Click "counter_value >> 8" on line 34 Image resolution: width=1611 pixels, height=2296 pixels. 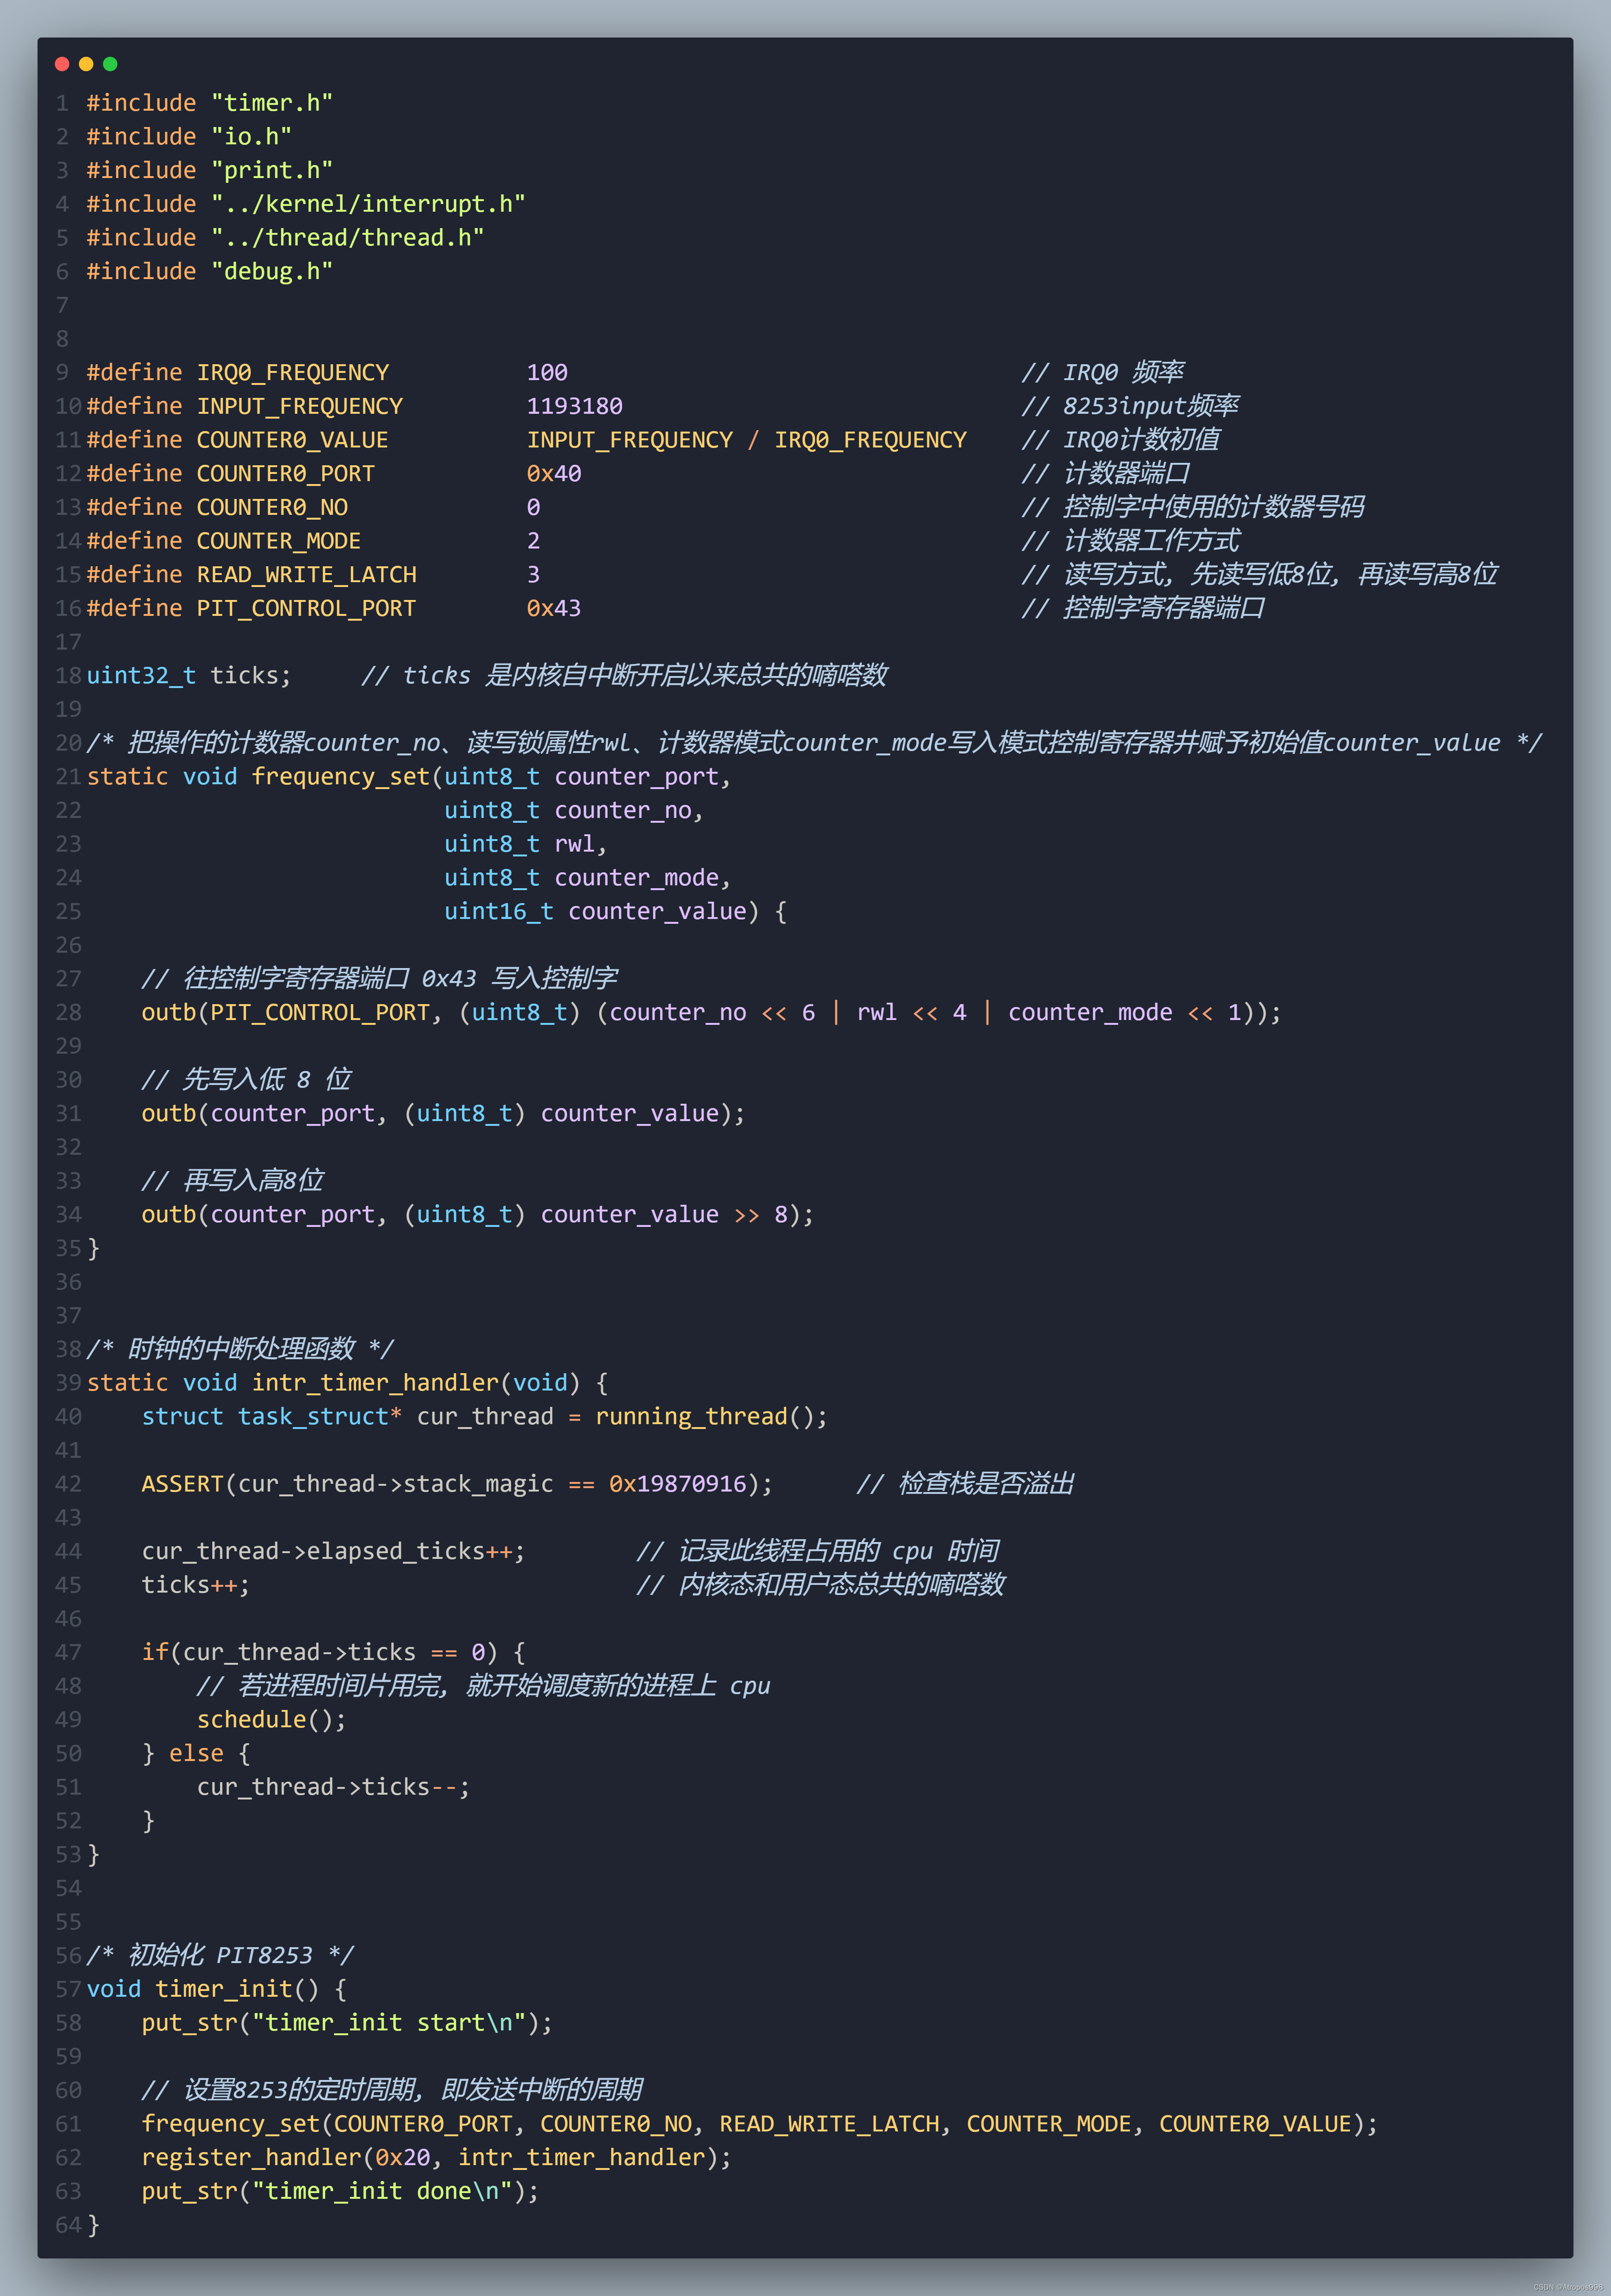tap(665, 1215)
